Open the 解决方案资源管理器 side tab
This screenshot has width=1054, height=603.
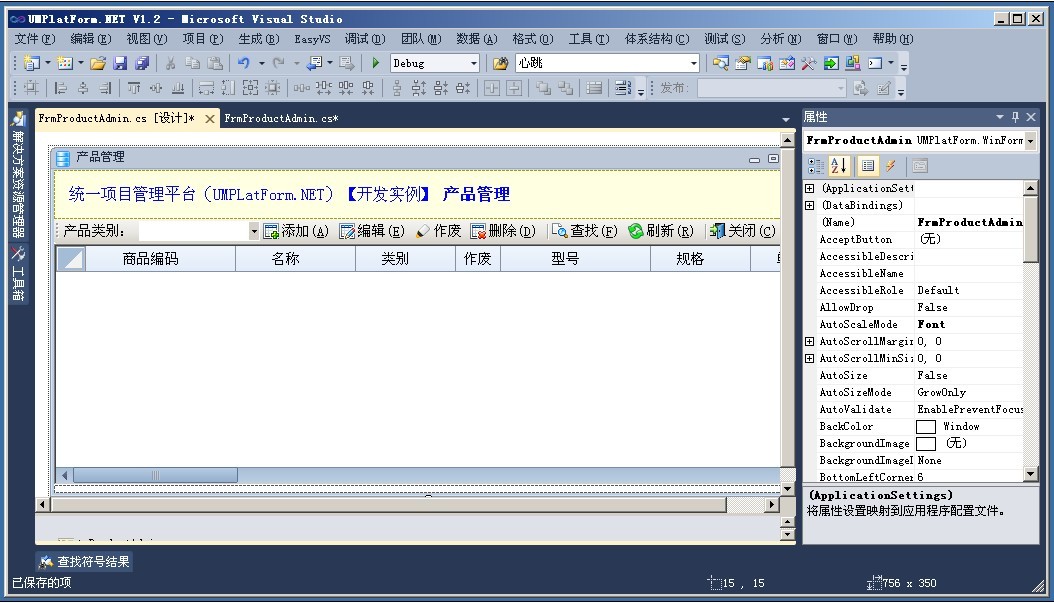pos(18,177)
